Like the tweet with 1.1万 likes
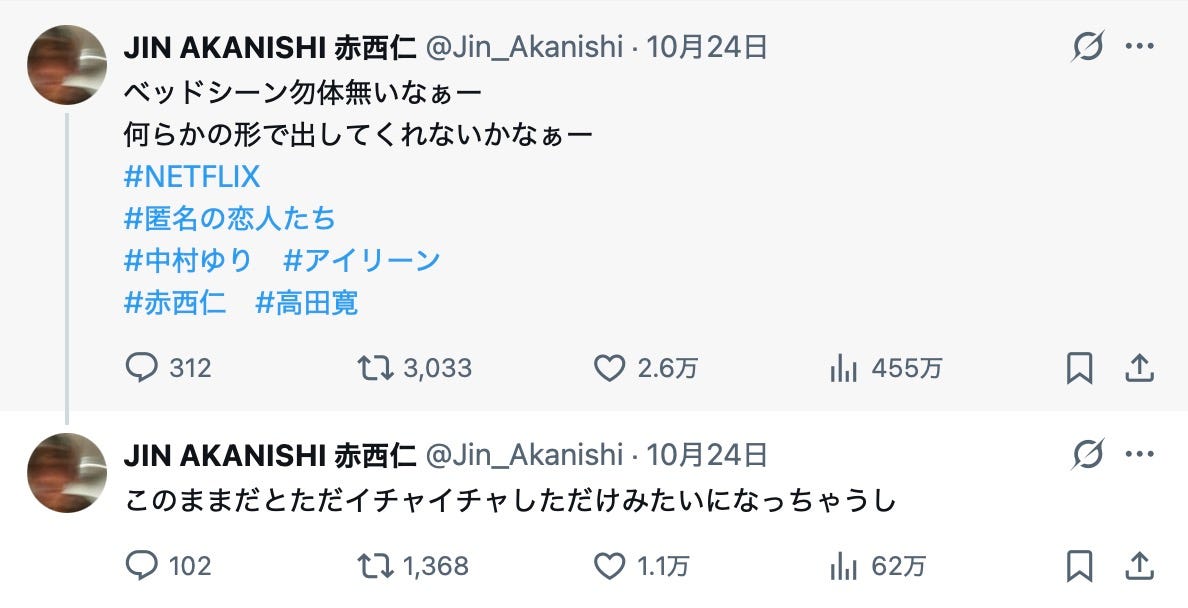The height and width of the screenshot is (608, 1188). point(610,567)
